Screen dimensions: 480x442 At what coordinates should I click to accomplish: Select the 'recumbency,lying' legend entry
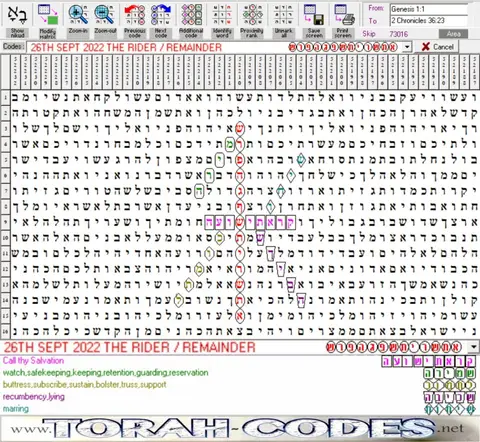coord(34,397)
